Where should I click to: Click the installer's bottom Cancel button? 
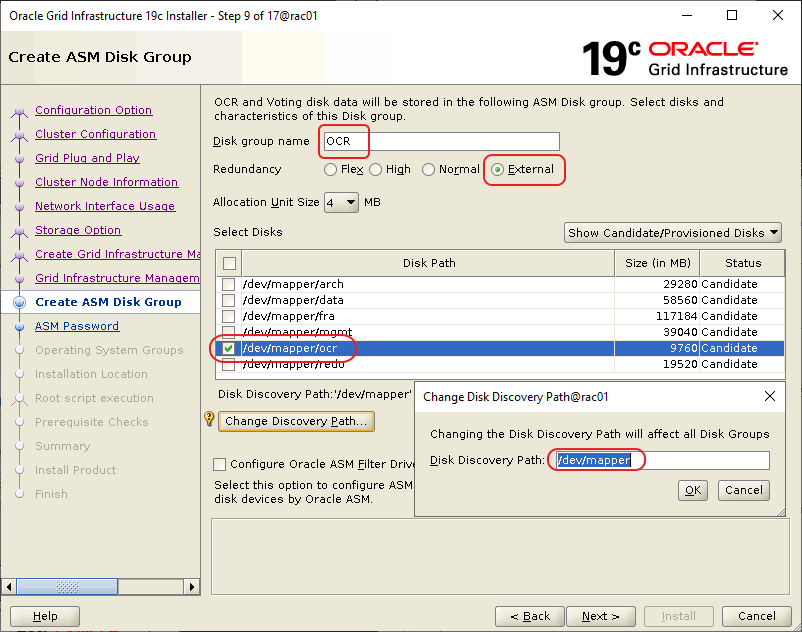(756, 616)
